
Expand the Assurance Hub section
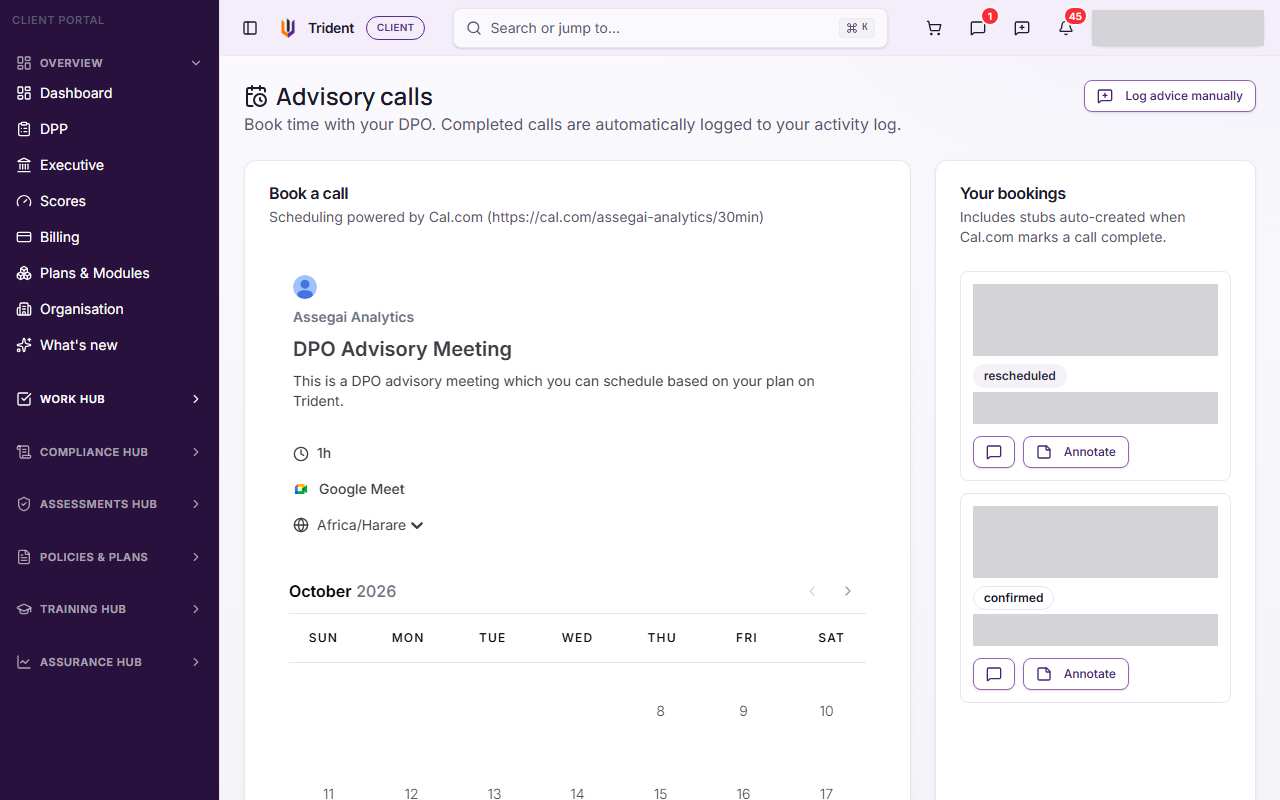pyautogui.click(x=109, y=662)
